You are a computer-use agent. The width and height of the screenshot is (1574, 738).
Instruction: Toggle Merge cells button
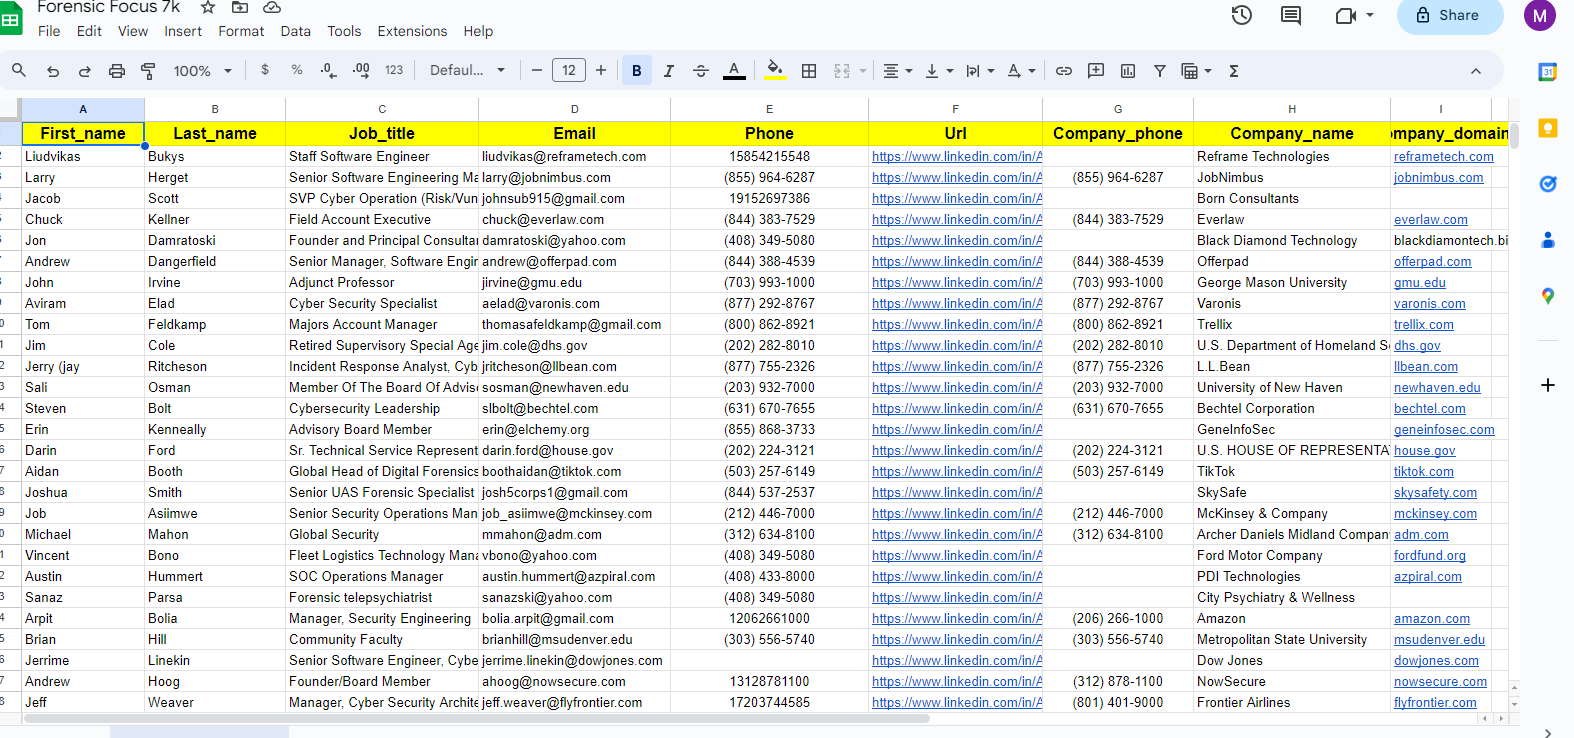coord(842,71)
